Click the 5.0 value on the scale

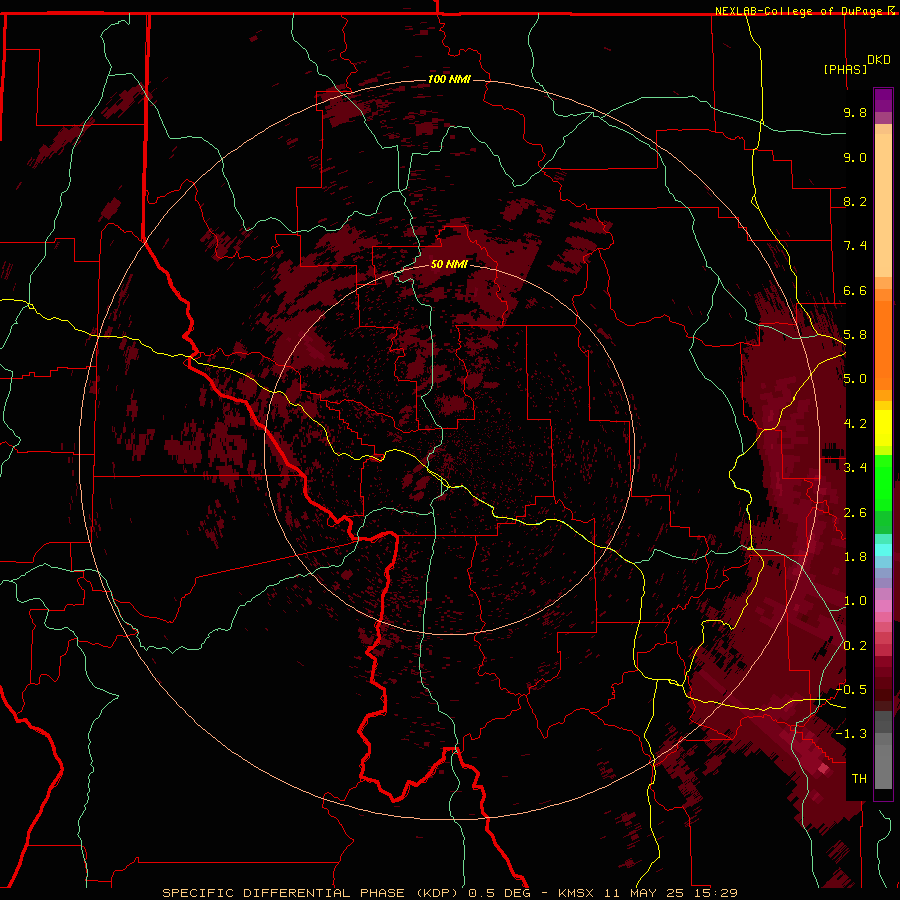(855, 379)
